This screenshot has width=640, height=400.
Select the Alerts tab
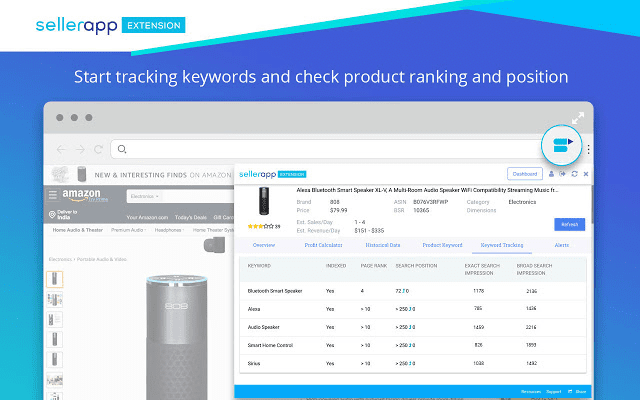click(561, 244)
